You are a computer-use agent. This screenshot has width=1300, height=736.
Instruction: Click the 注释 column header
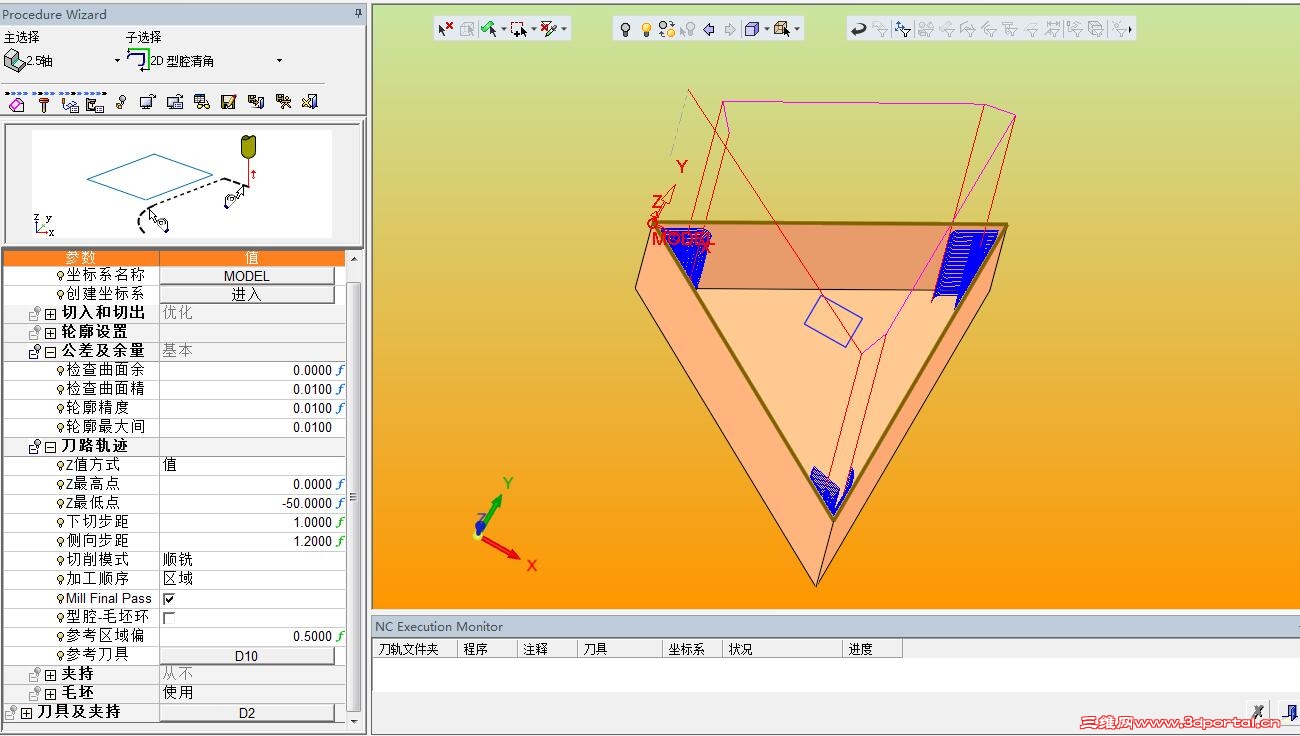(x=548, y=649)
